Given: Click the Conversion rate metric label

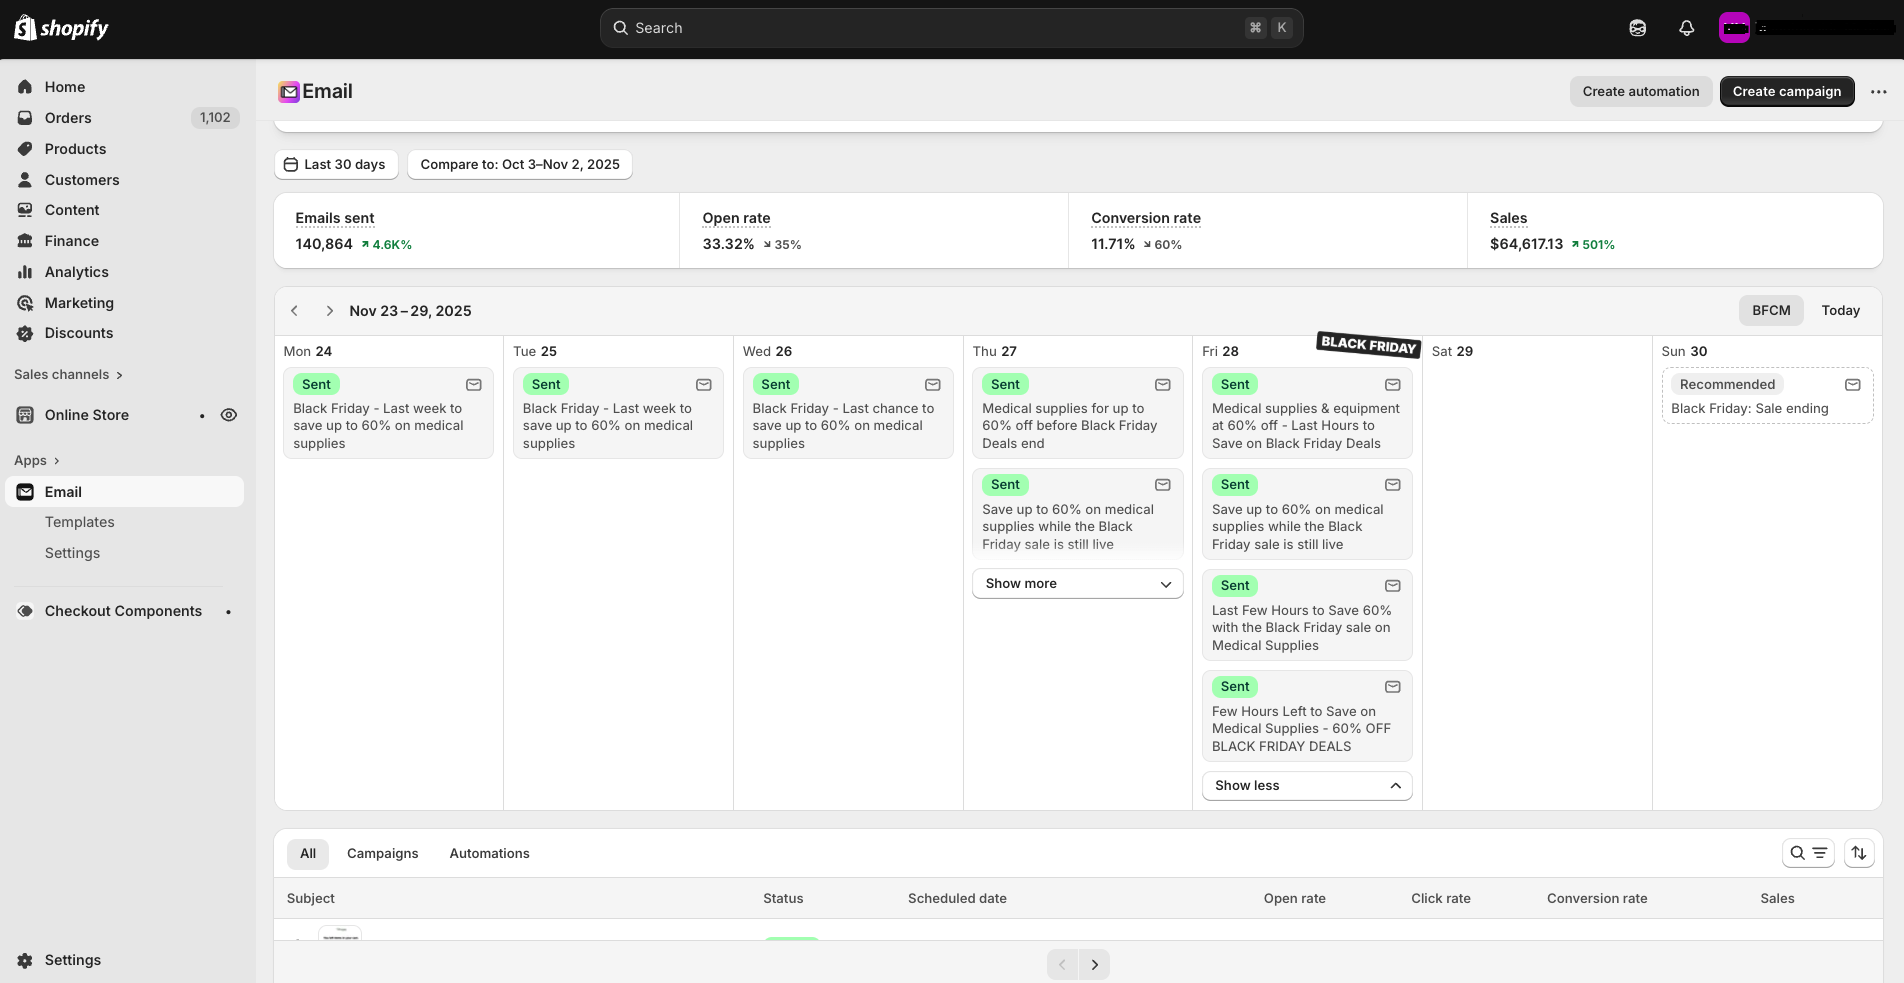Looking at the screenshot, I should coord(1146,218).
